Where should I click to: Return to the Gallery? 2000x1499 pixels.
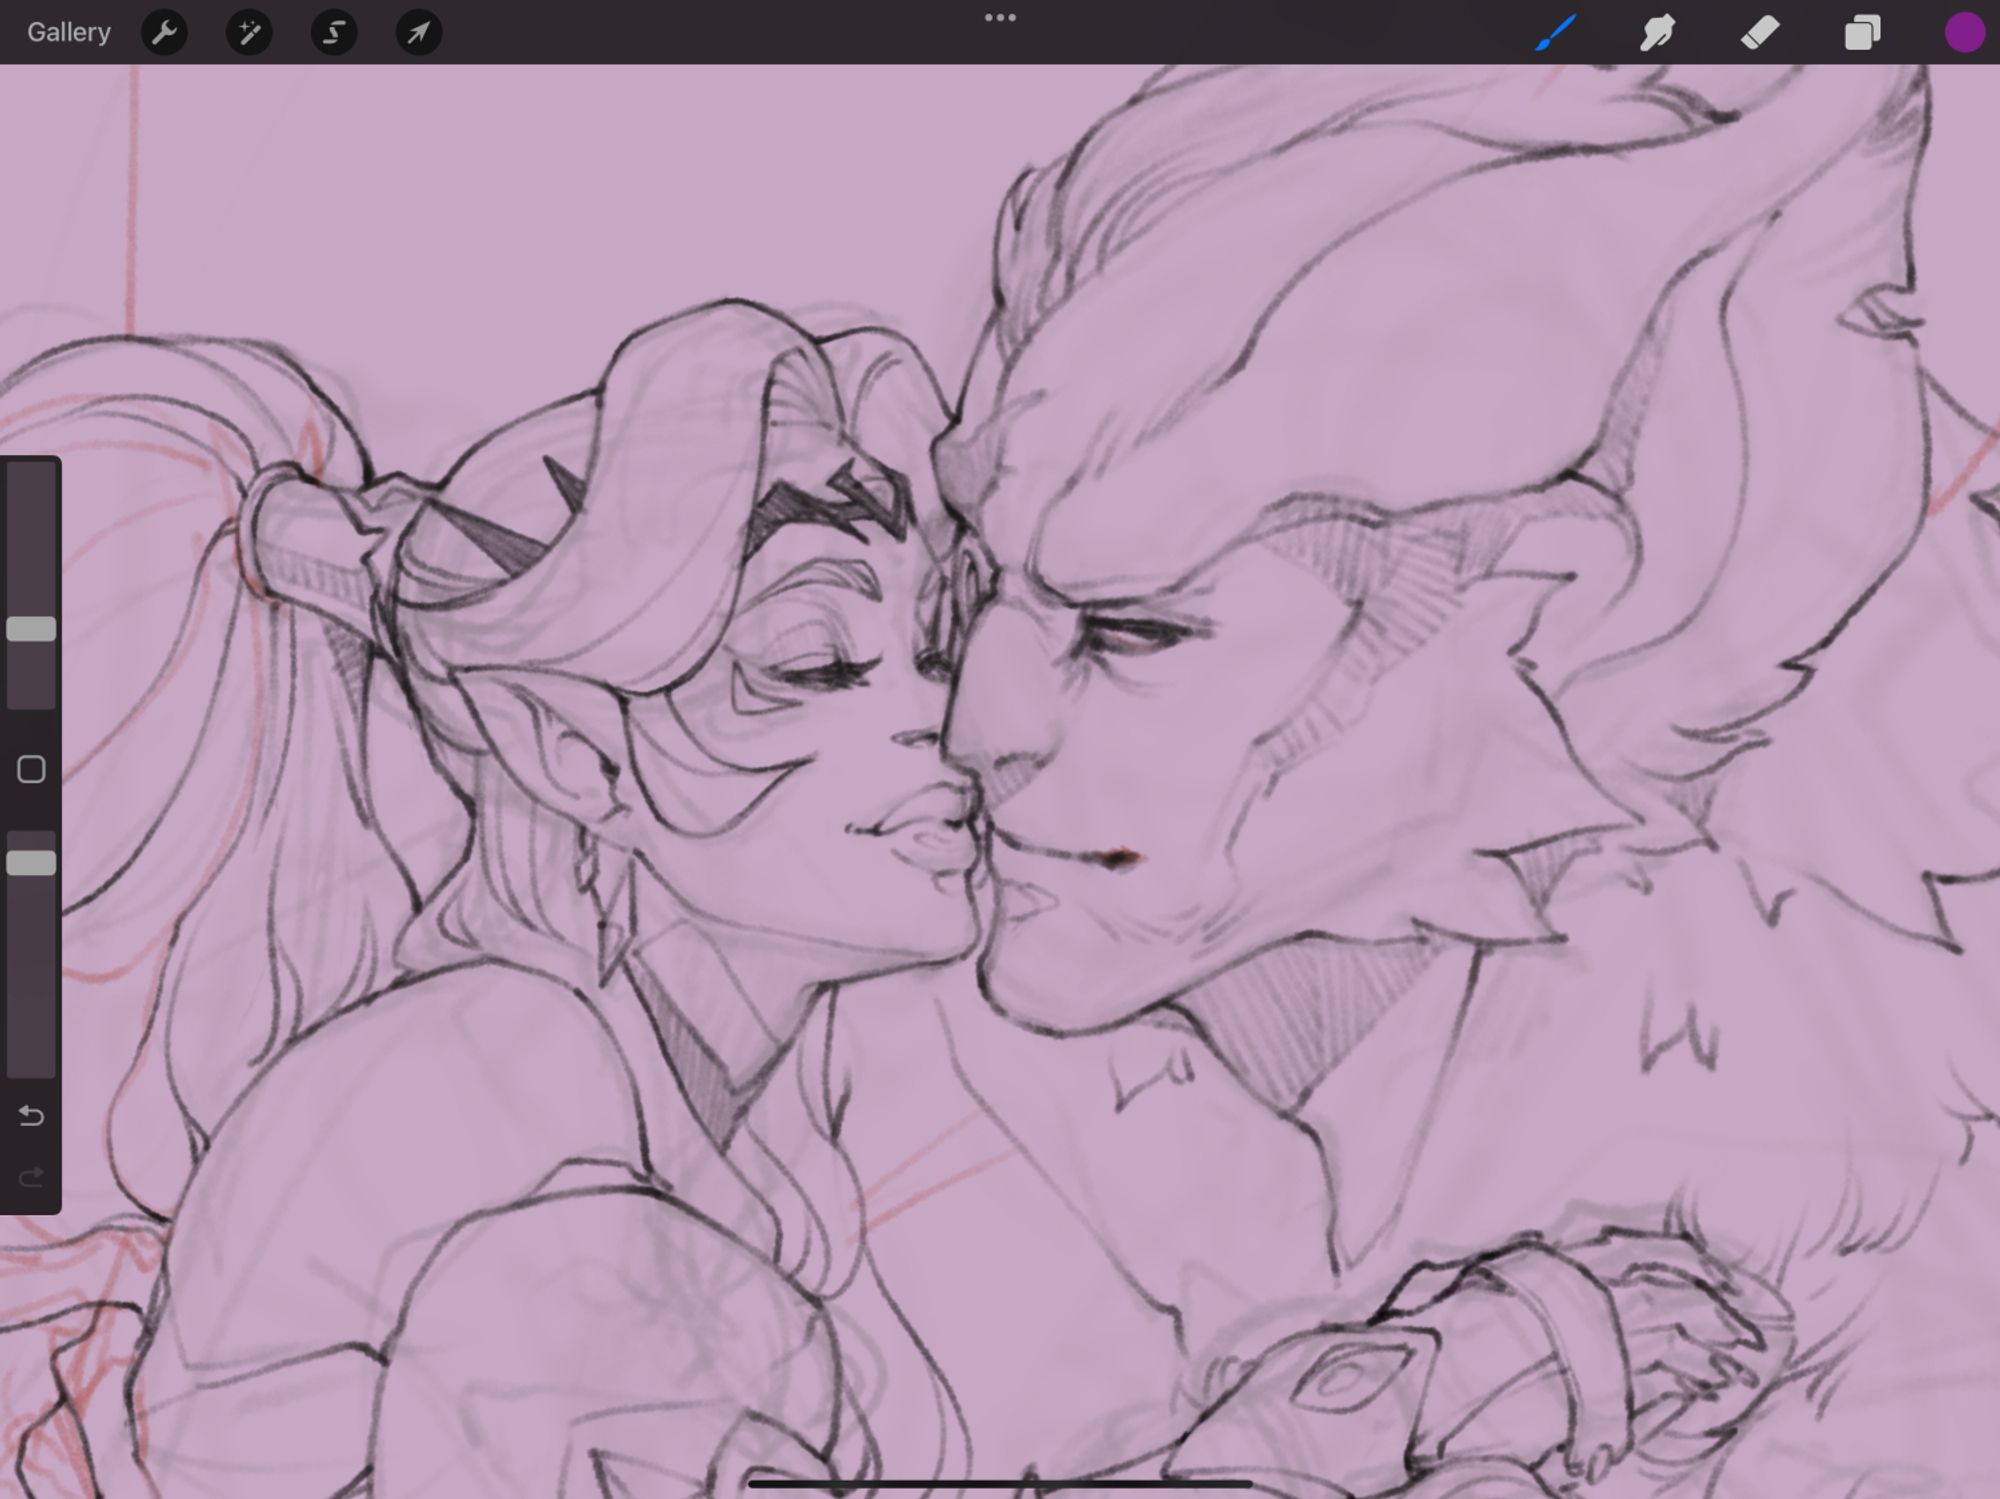point(68,32)
